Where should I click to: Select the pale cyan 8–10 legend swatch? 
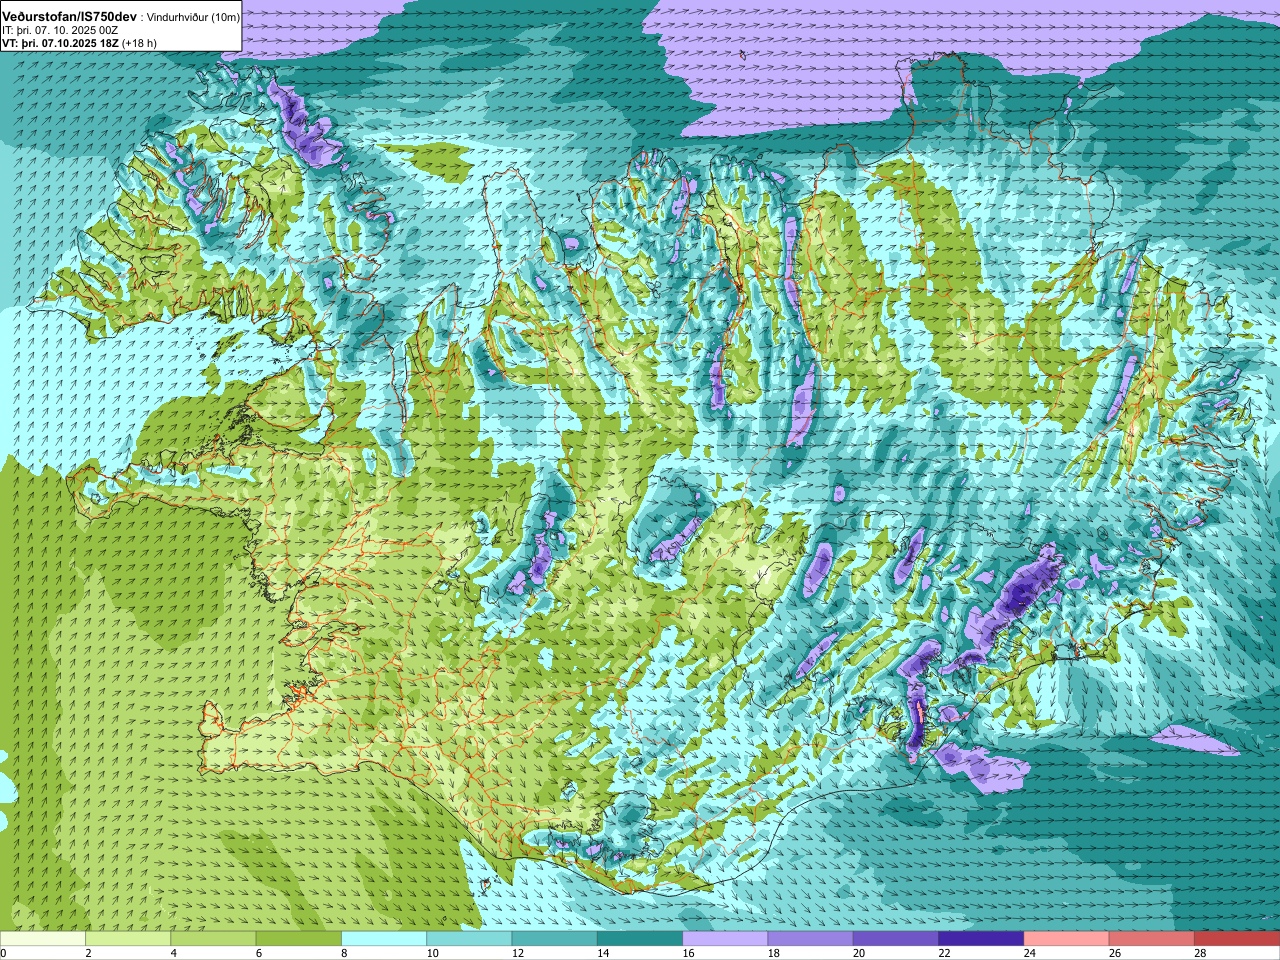click(x=384, y=939)
